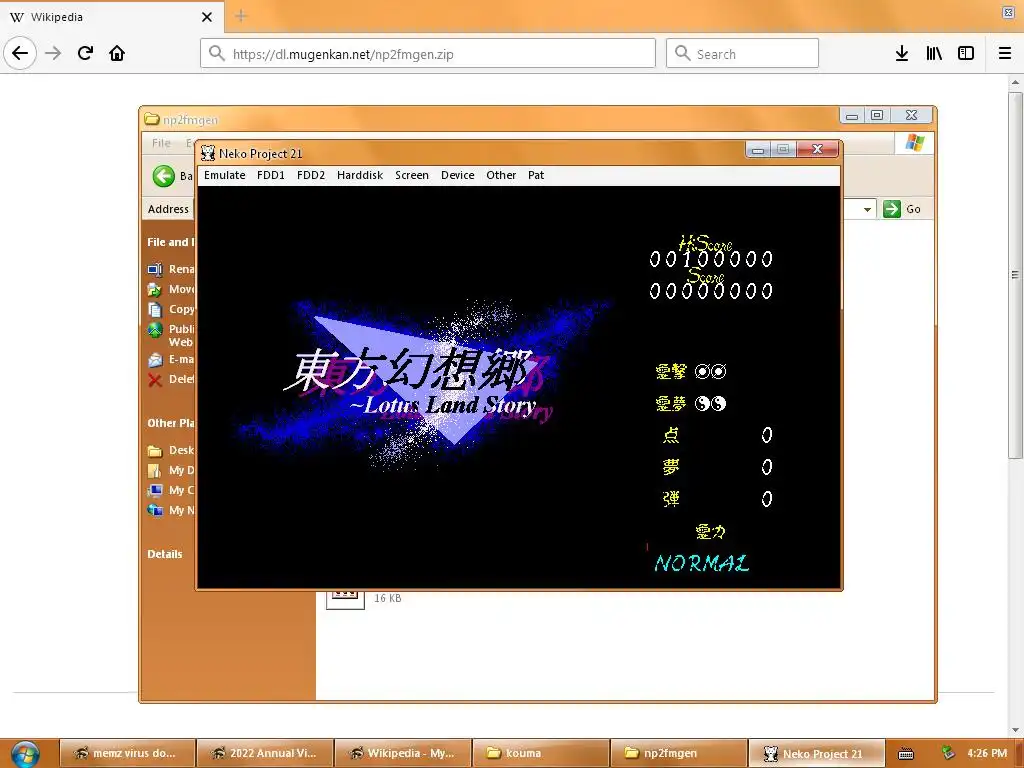
Task: Click the Windows flag logo in np2fmgen window
Action: coord(914,143)
